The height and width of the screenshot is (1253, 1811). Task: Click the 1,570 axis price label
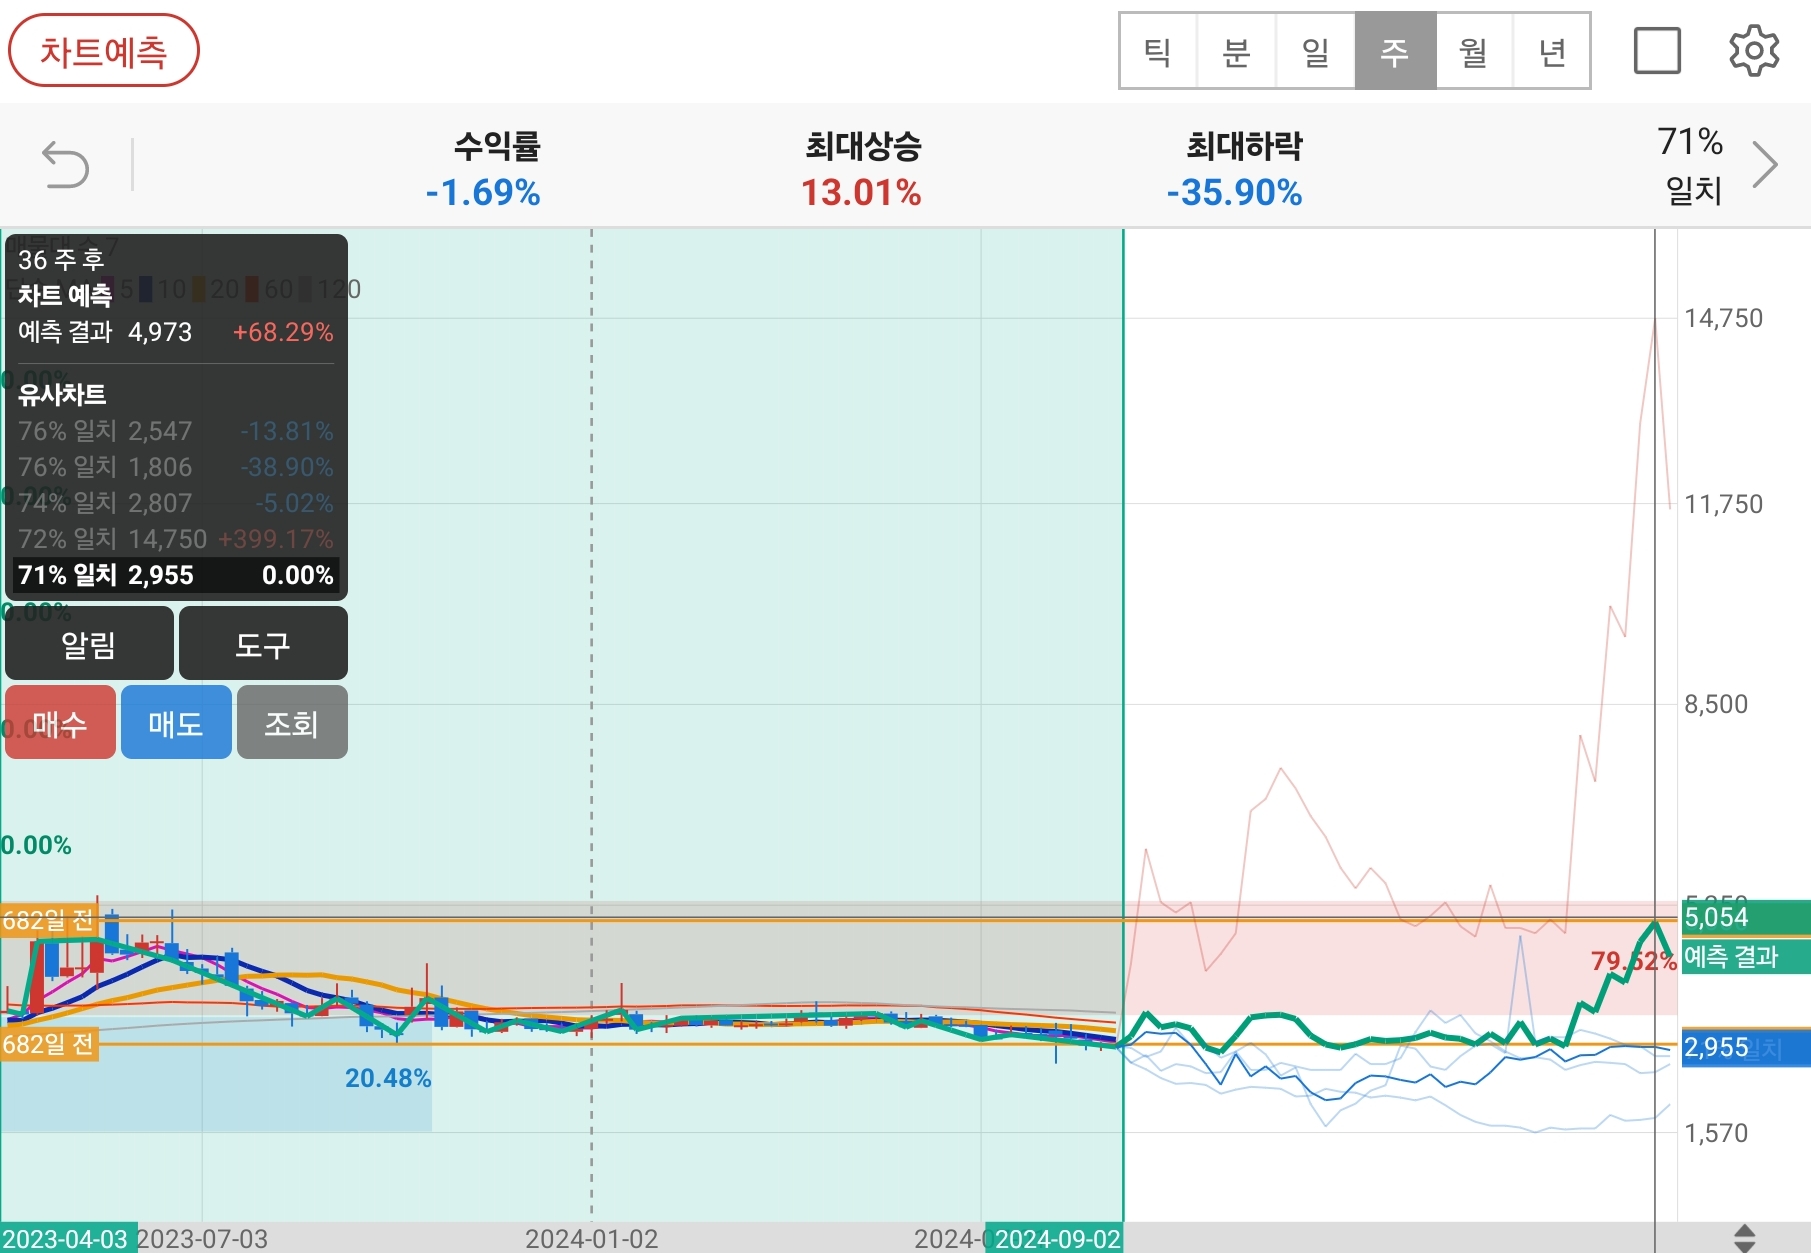tap(1716, 1133)
